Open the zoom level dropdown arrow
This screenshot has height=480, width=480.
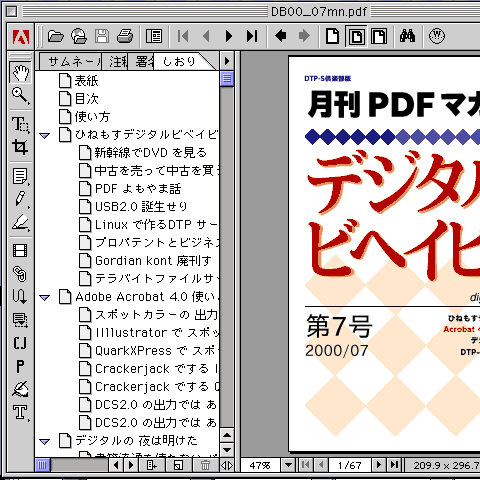(288, 464)
